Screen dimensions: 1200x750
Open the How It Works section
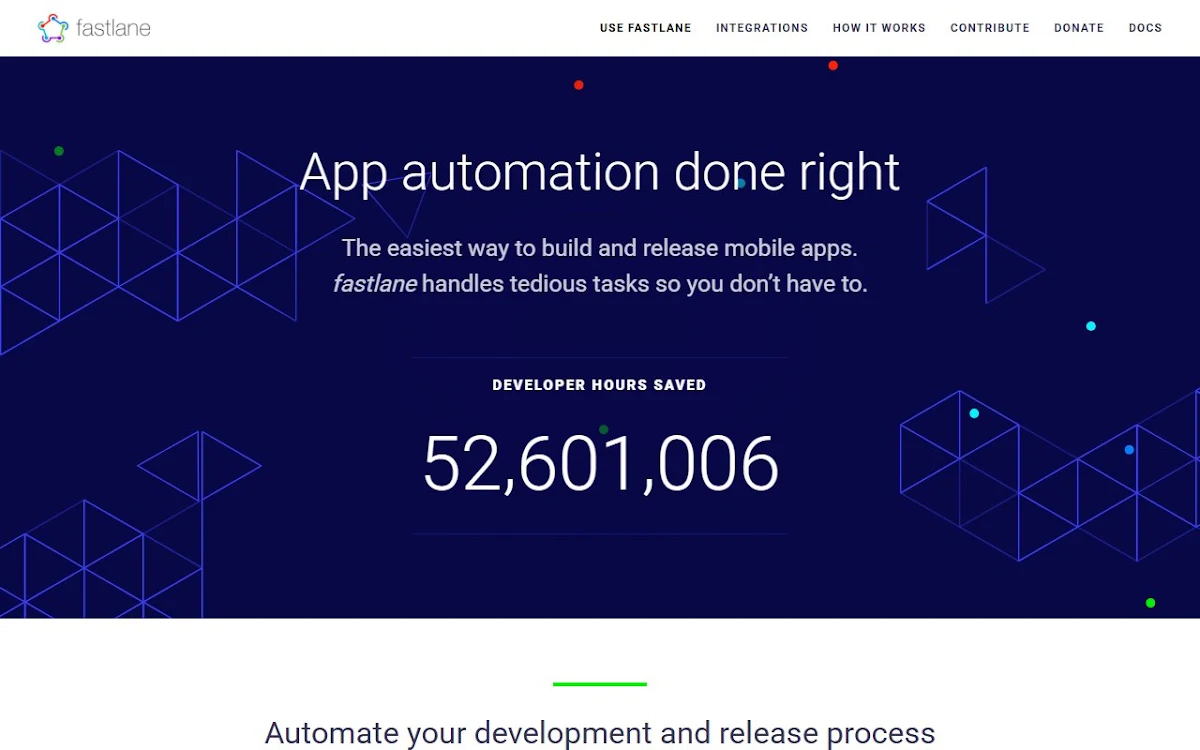click(879, 28)
